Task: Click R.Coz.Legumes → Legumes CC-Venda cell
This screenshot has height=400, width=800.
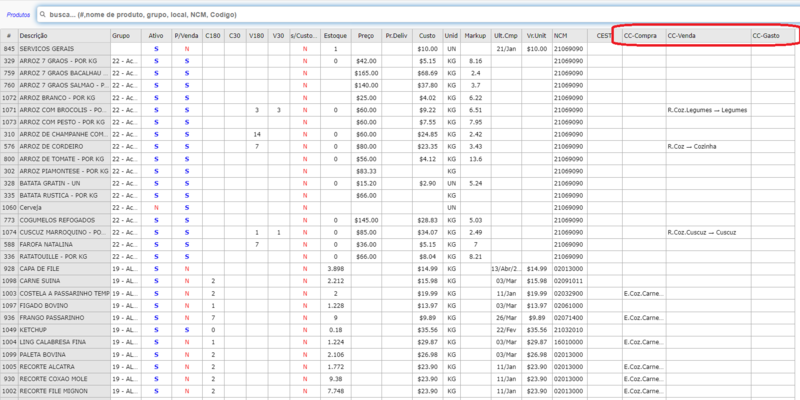Action: (708, 110)
